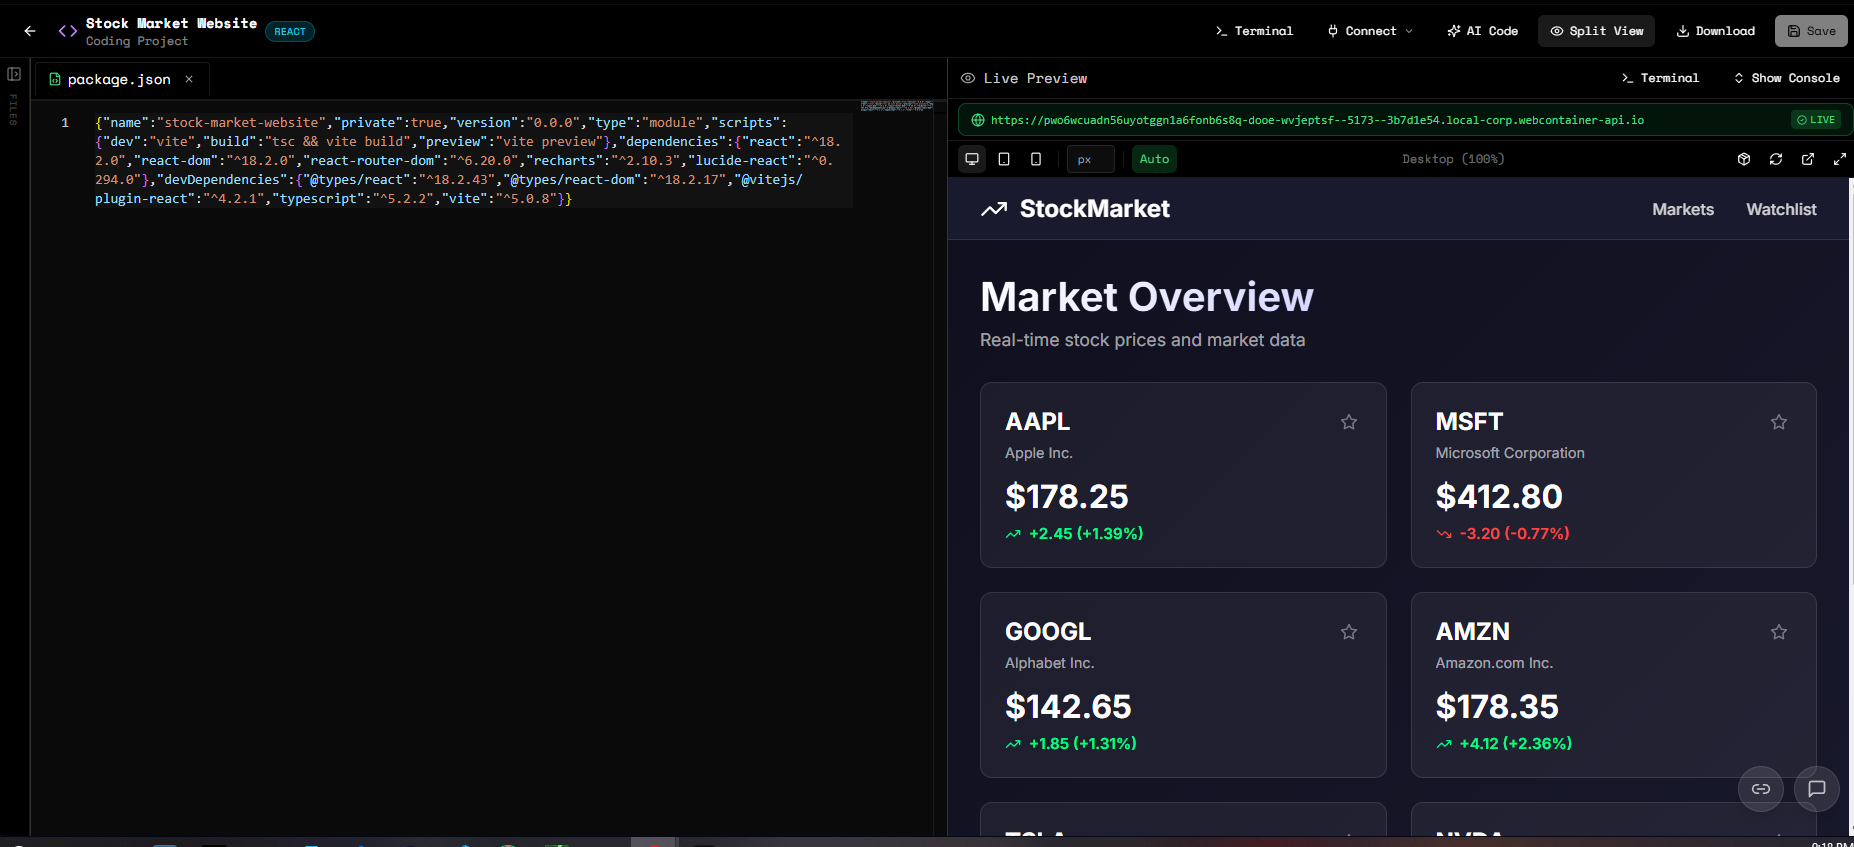Star MSFT to add to watchlist
1854x847 pixels.
click(x=1779, y=422)
